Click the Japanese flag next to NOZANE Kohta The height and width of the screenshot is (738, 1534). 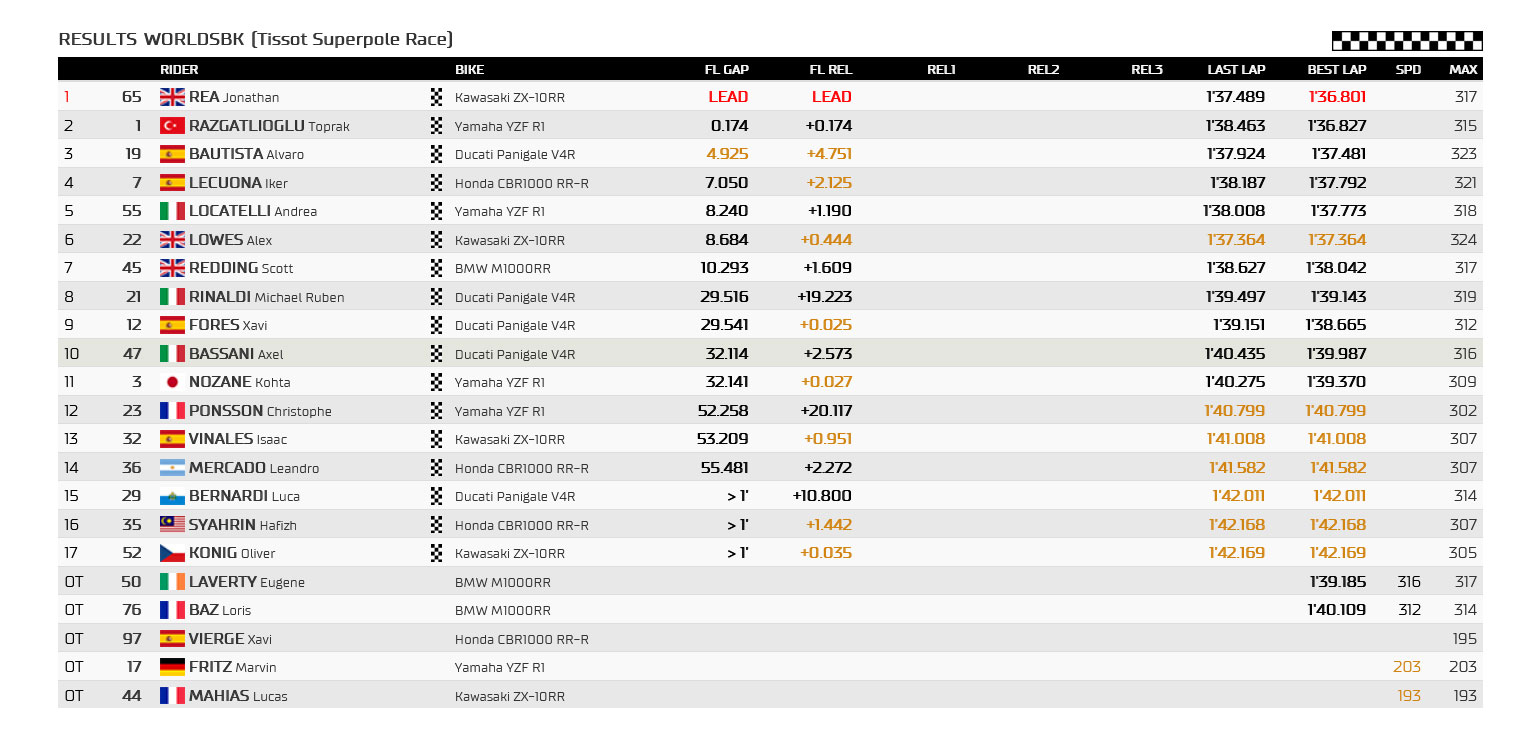(172, 382)
